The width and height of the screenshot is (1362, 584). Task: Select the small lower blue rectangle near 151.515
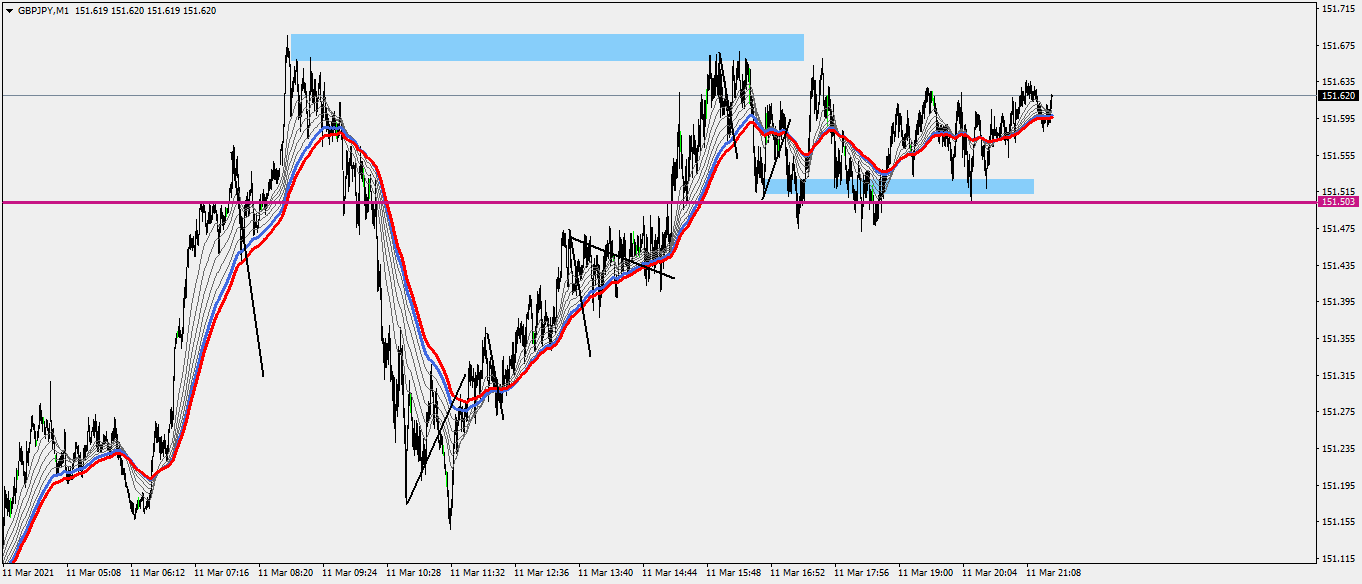coord(900,186)
